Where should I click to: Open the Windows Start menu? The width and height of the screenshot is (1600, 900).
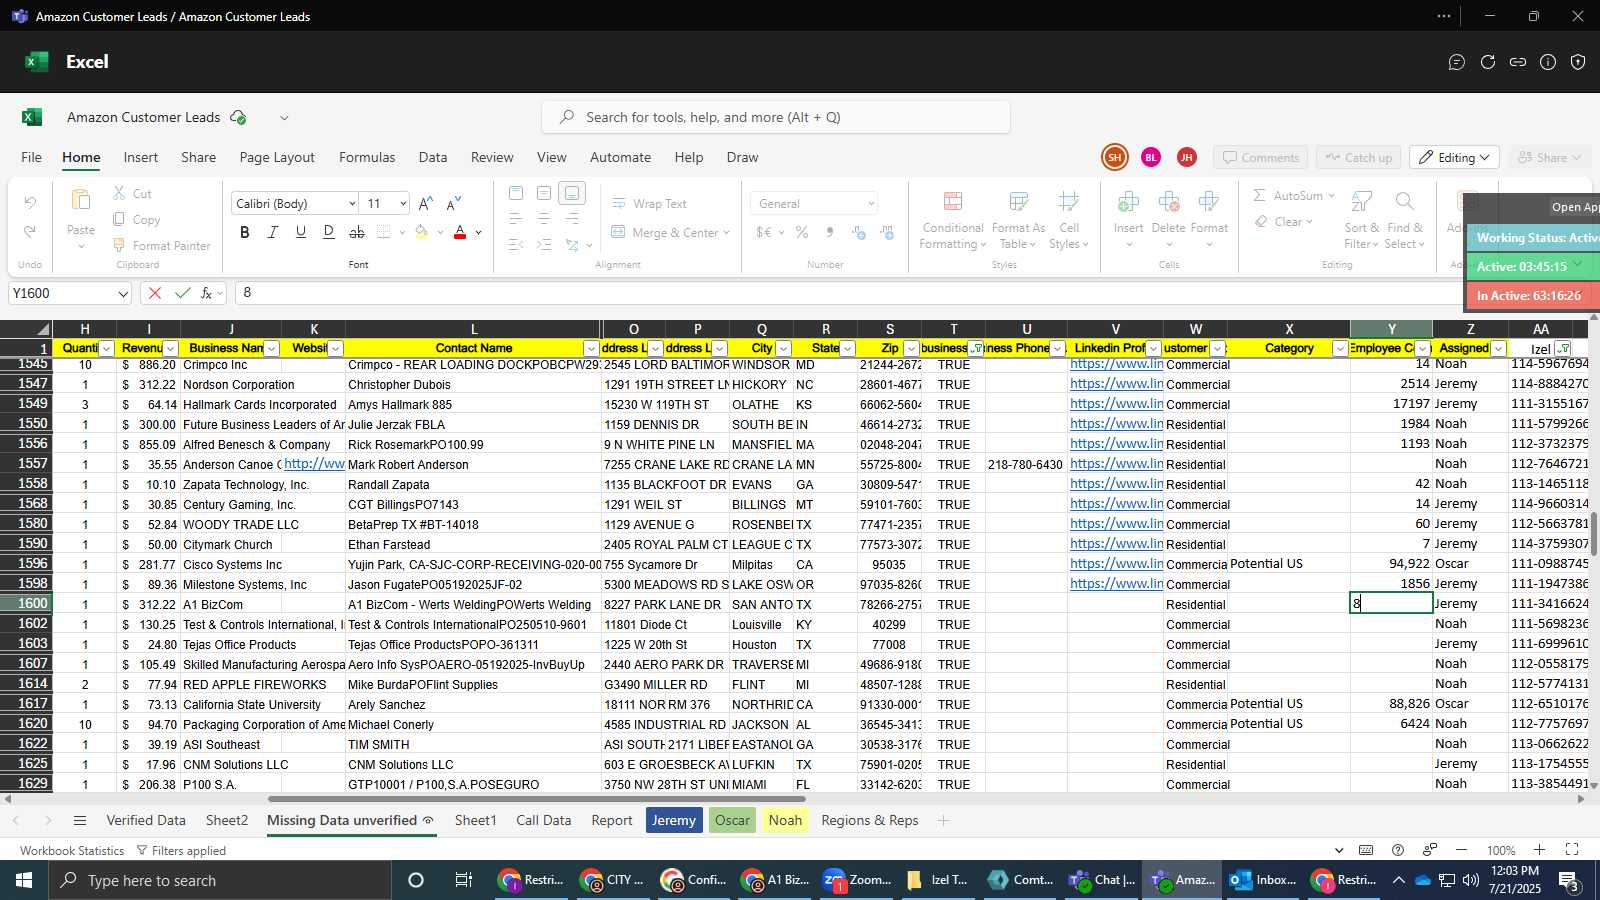pos(24,880)
